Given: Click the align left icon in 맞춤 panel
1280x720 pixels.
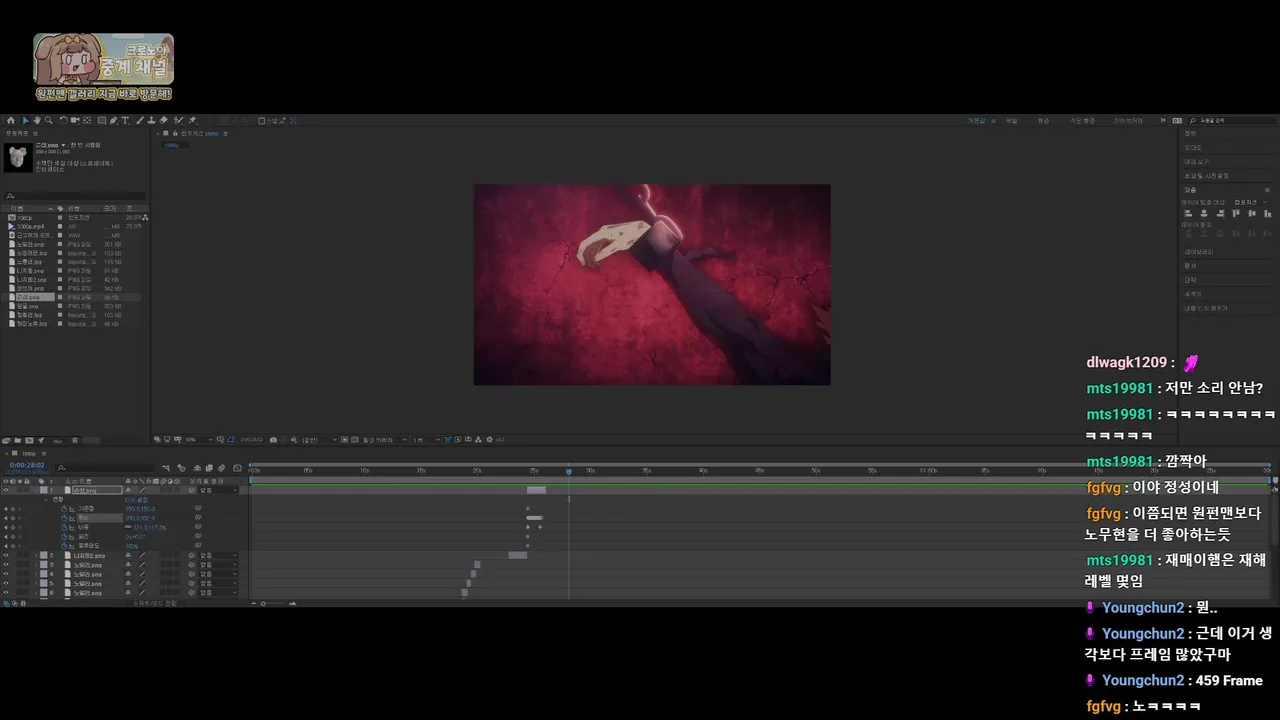Looking at the screenshot, I should tap(1188, 213).
